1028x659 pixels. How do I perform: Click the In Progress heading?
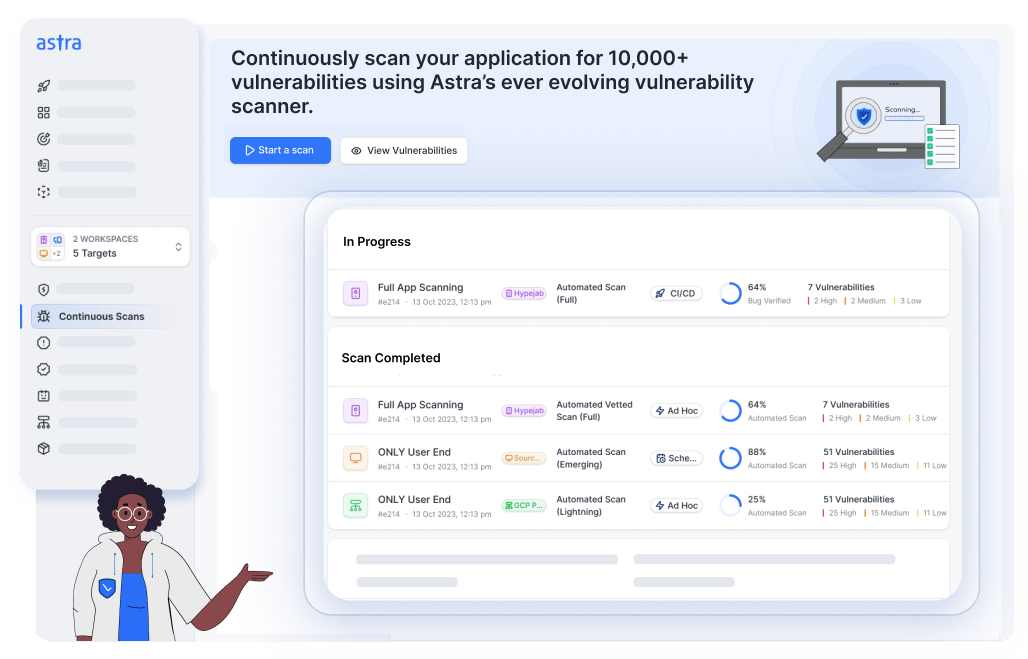tap(377, 242)
